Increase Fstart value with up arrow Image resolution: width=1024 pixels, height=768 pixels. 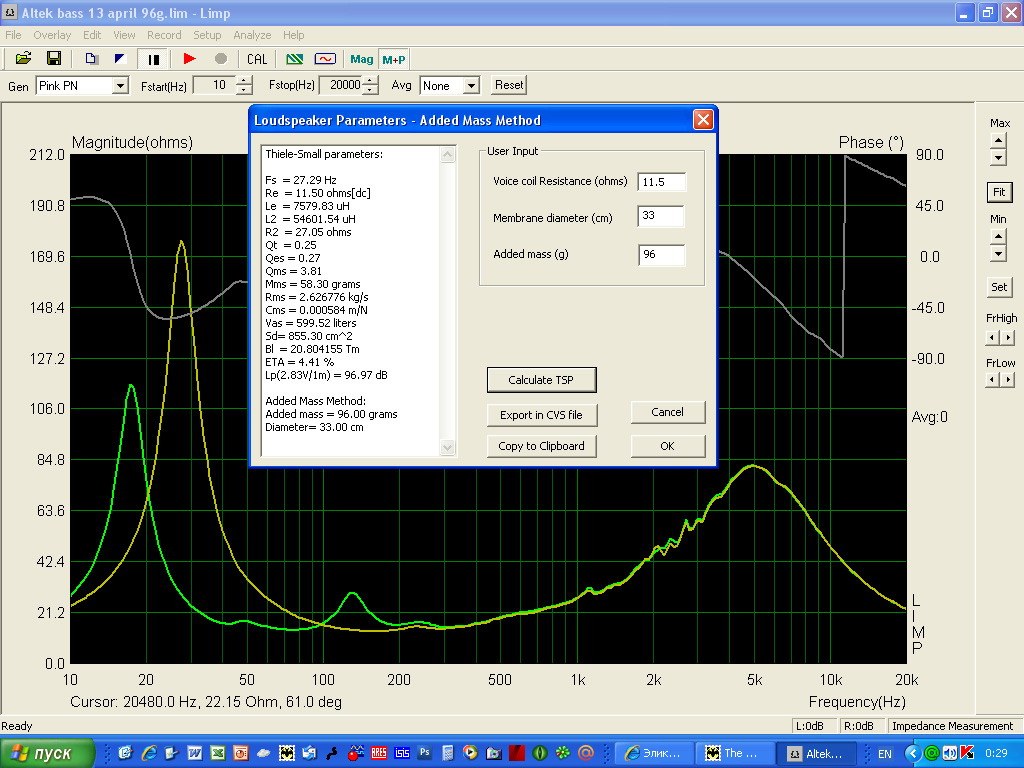[x=244, y=81]
